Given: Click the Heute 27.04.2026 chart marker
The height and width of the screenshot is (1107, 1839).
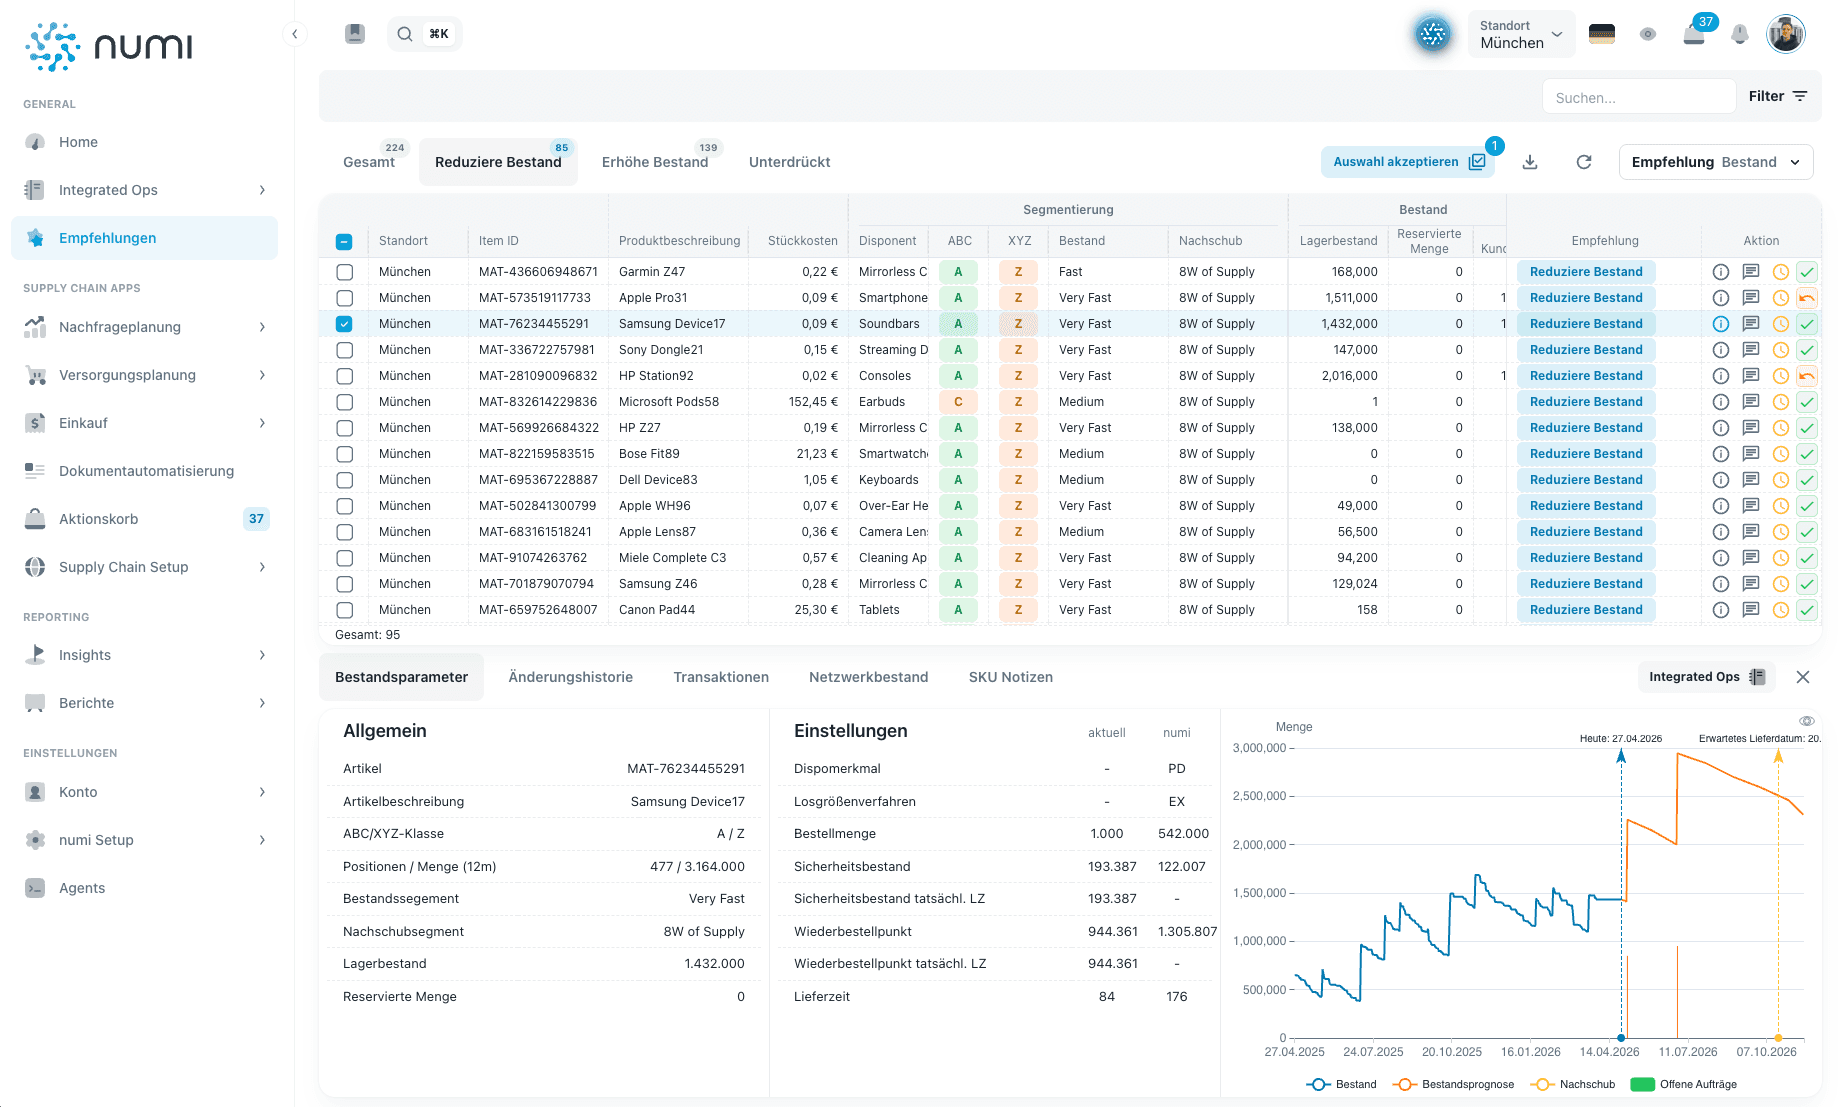Looking at the screenshot, I should pyautogui.click(x=1621, y=739).
